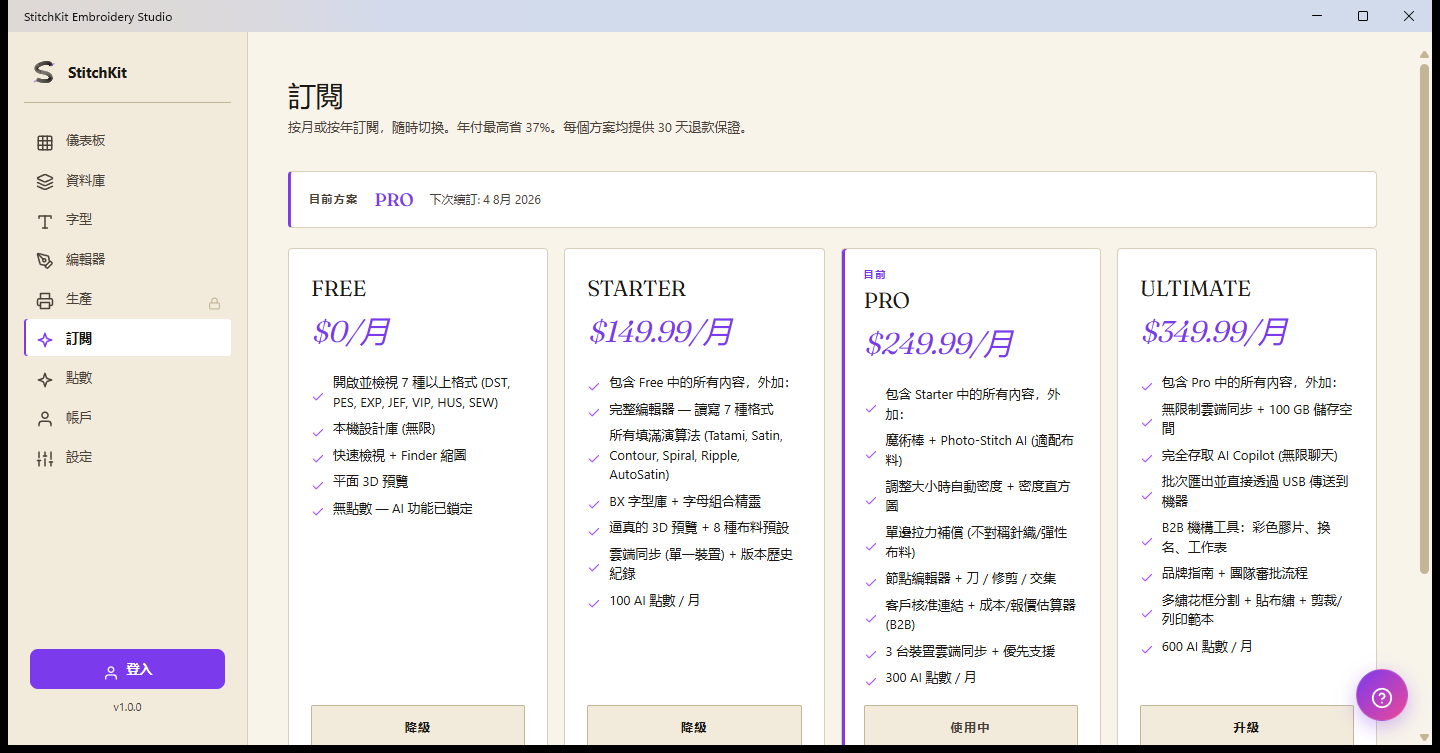Click the 字型 T icon

[45, 221]
